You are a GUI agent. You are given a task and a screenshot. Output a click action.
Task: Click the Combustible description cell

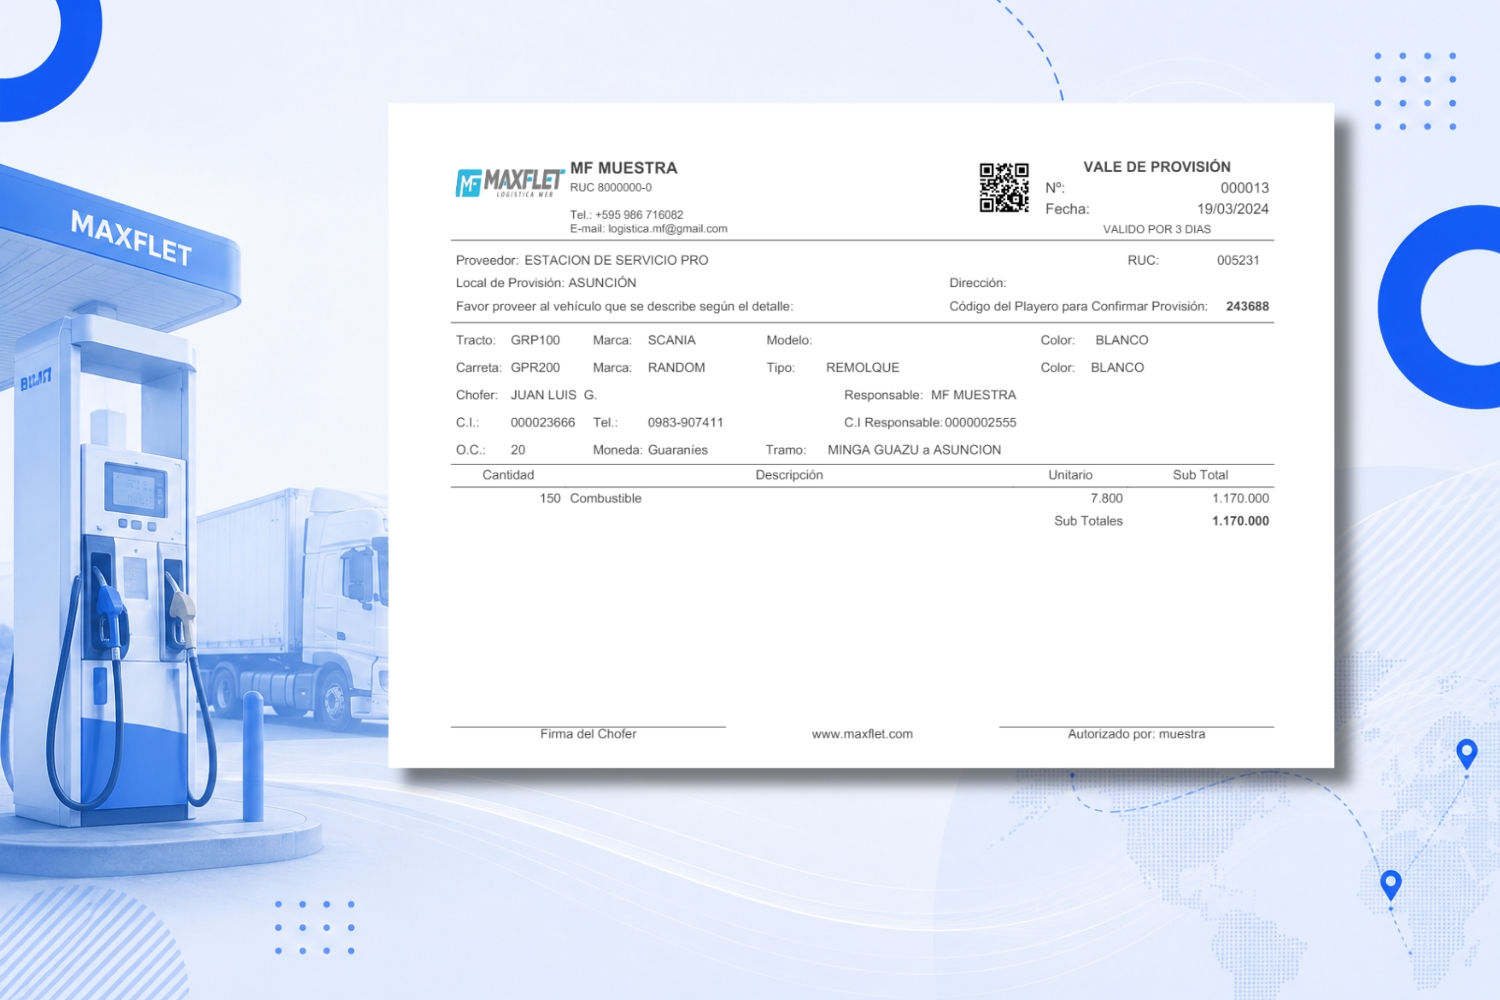point(606,498)
